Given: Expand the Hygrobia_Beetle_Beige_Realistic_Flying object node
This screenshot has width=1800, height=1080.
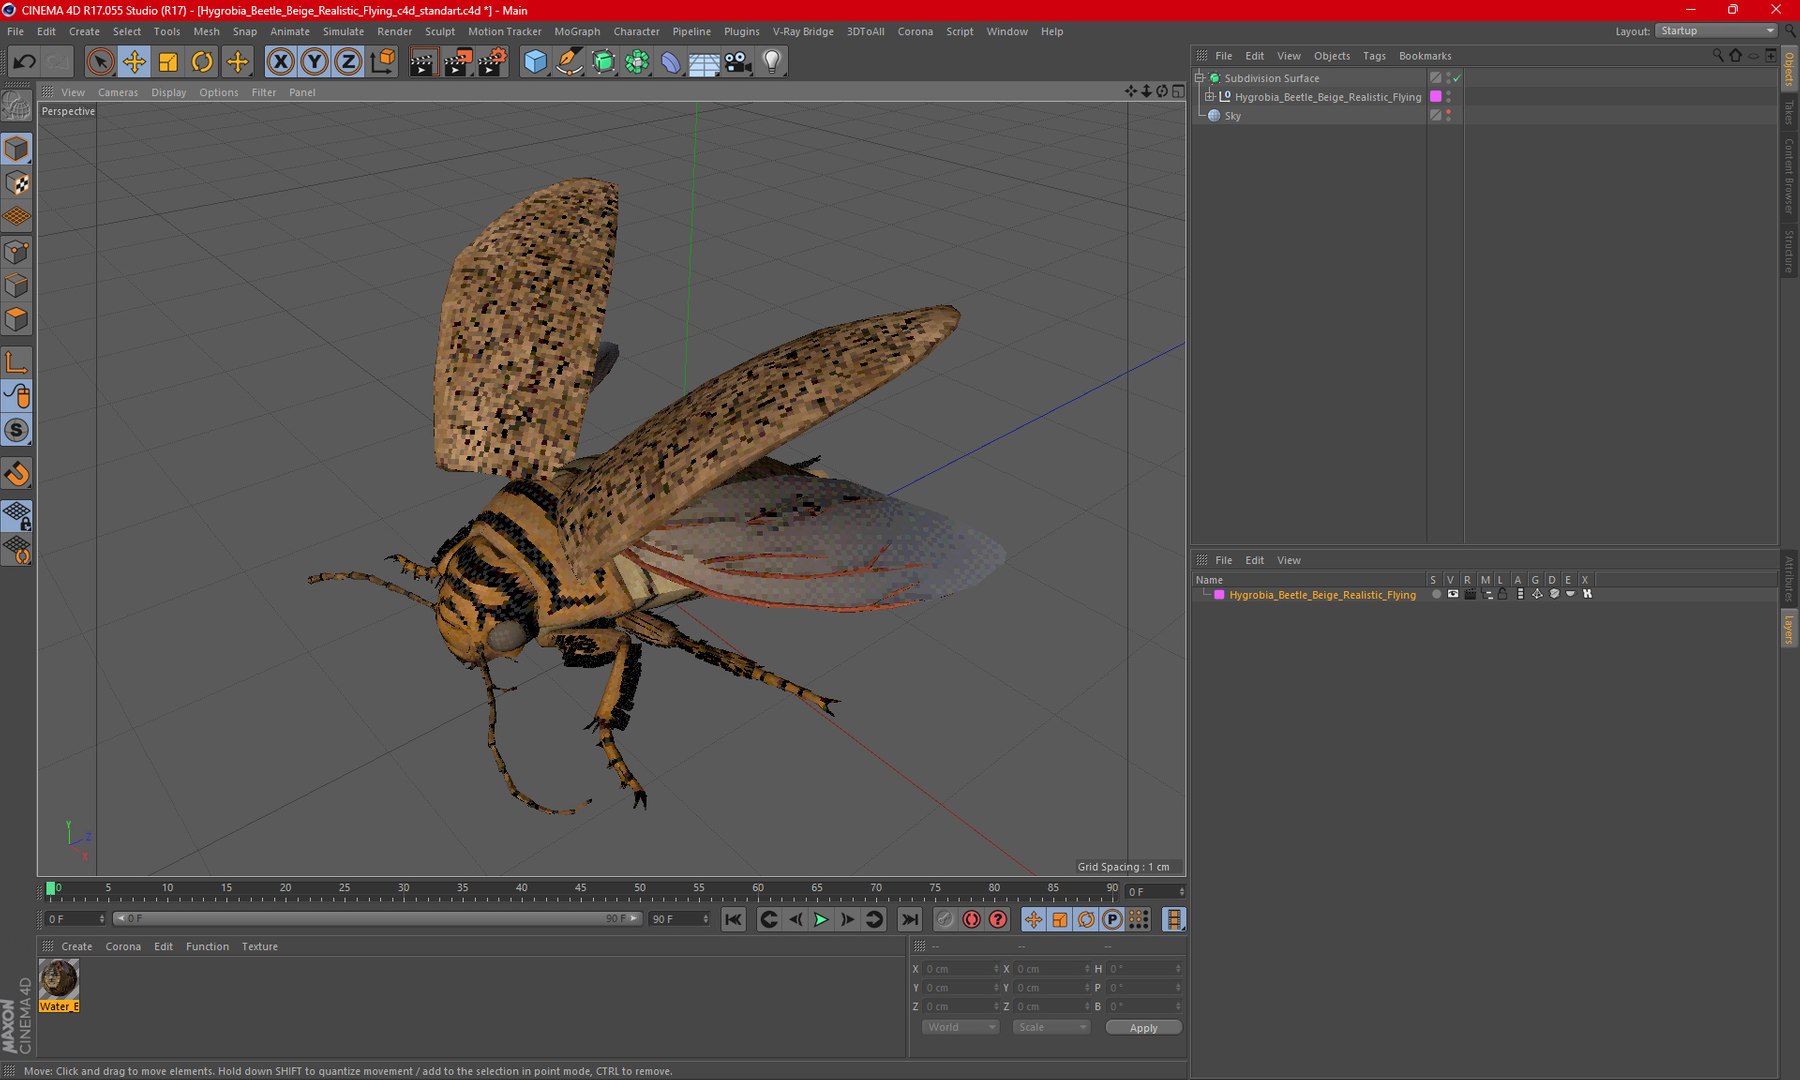Looking at the screenshot, I should [1209, 97].
